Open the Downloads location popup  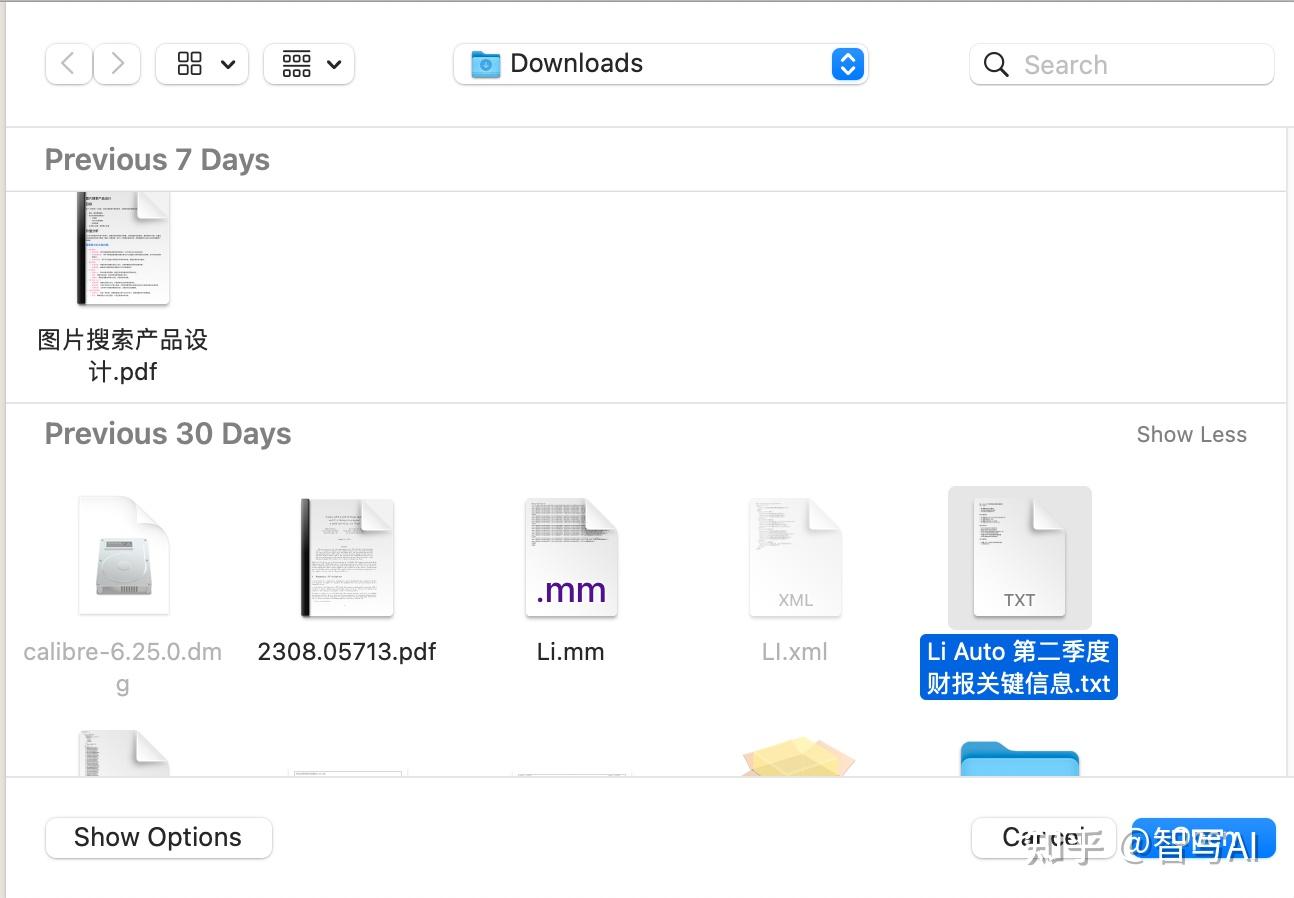point(660,64)
